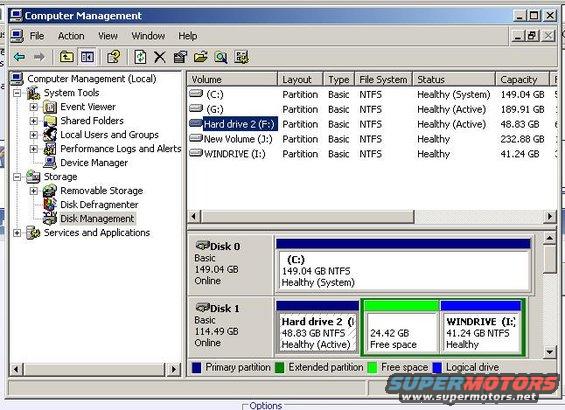The height and width of the screenshot is (410, 565).
Task: Collapse the System Tools tree node
Action: [17, 93]
